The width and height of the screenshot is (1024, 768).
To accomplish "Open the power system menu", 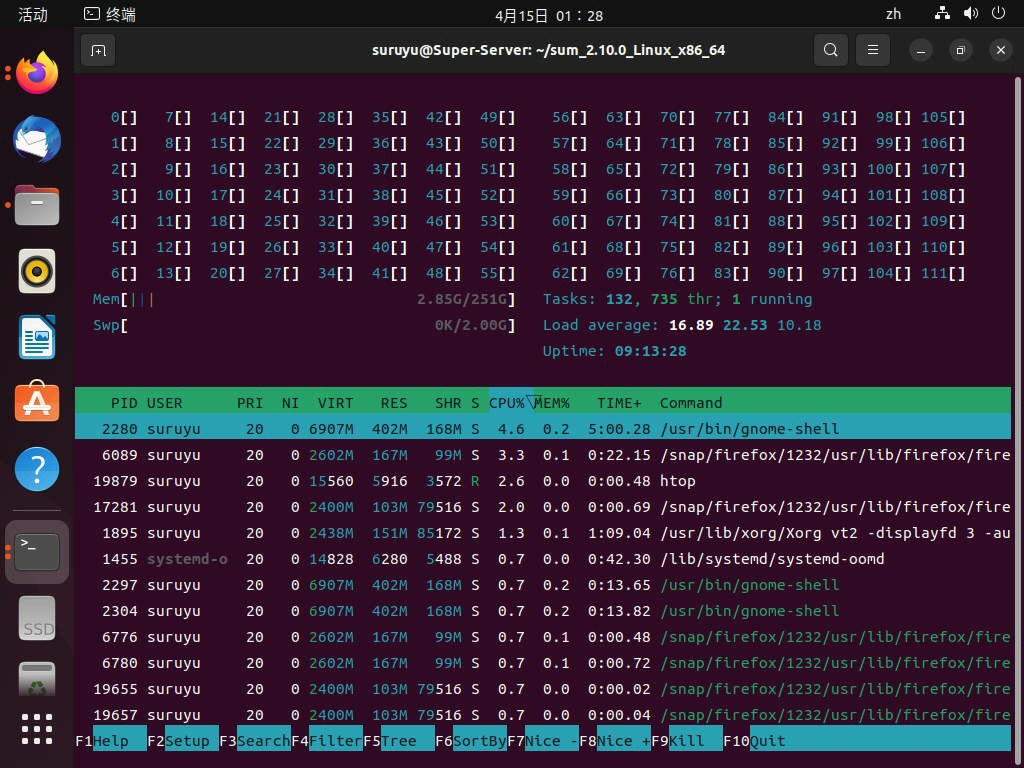I will [998, 13].
